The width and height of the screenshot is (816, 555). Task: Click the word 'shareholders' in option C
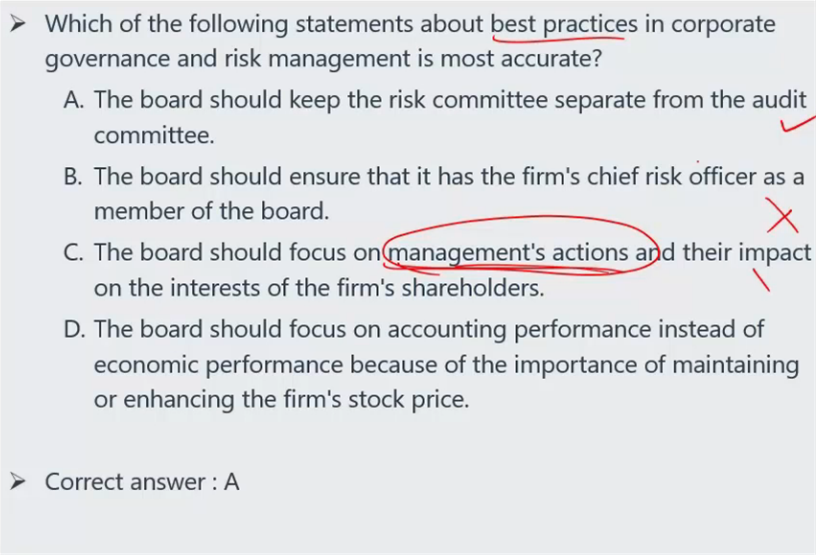pyautogui.click(x=473, y=288)
